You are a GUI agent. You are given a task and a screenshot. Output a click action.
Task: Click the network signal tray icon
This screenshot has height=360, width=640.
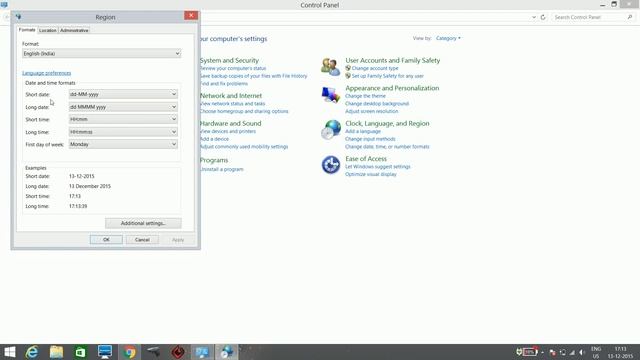click(x=572, y=352)
